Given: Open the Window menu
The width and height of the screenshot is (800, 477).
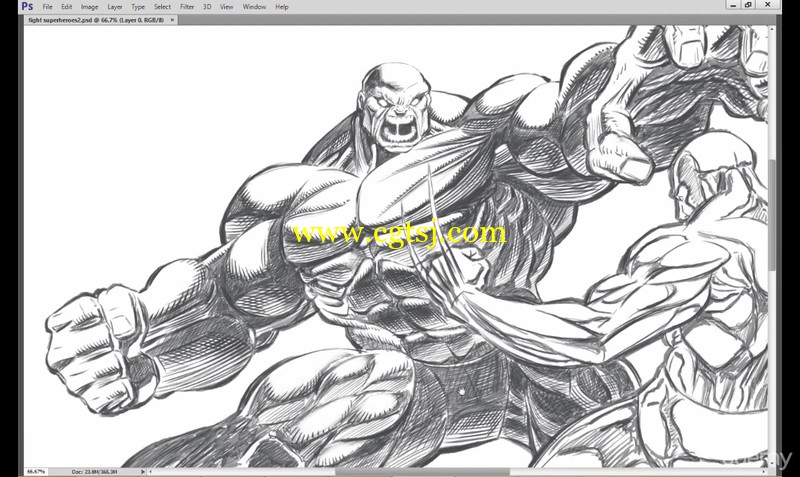Looking at the screenshot, I should pyautogui.click(x=254, y=7).
